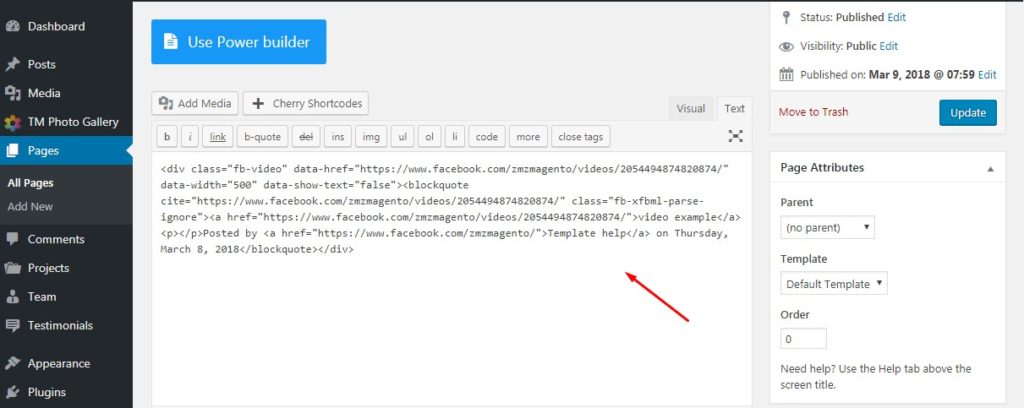Click the Status pin icon
Viewport: 1024px width, 408px height.
point(786,18)
